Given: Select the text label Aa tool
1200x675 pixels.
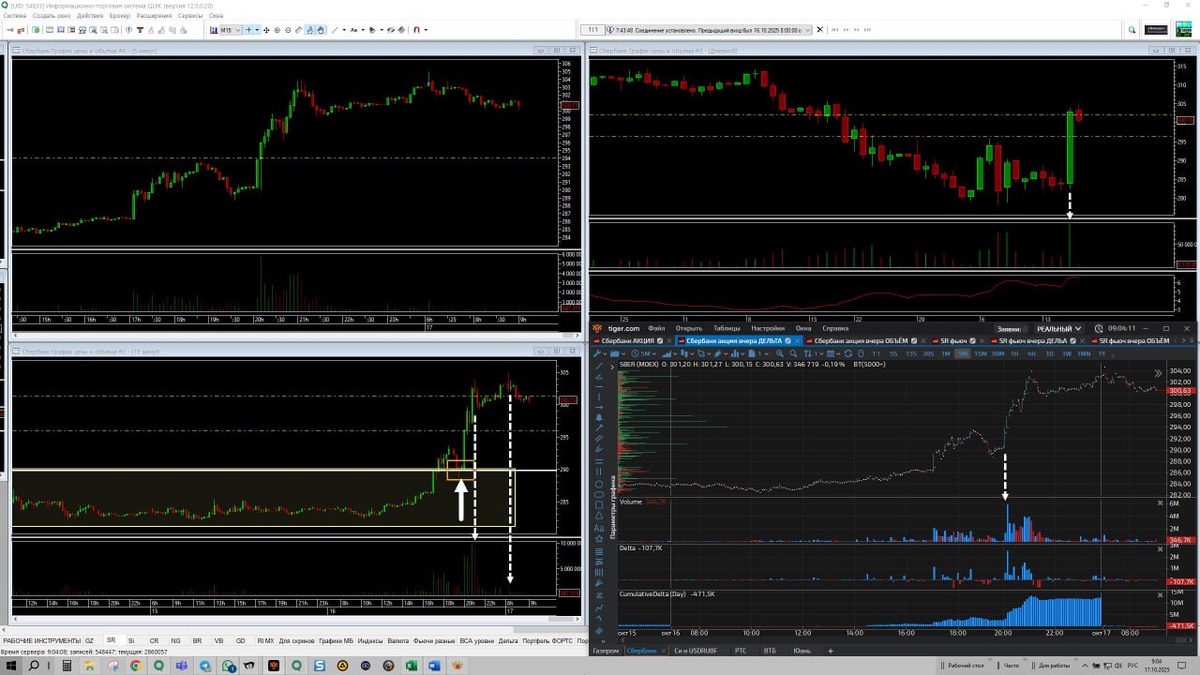Looking at the screenshot, I should coord(354,30).
